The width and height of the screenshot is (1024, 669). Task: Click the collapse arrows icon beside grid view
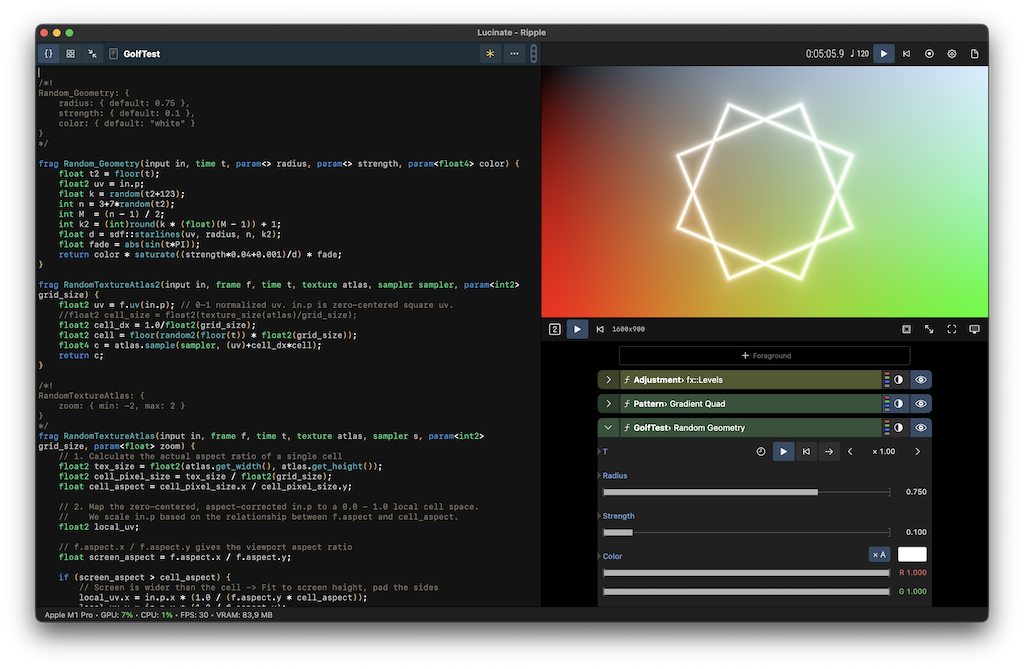(92, 54)
